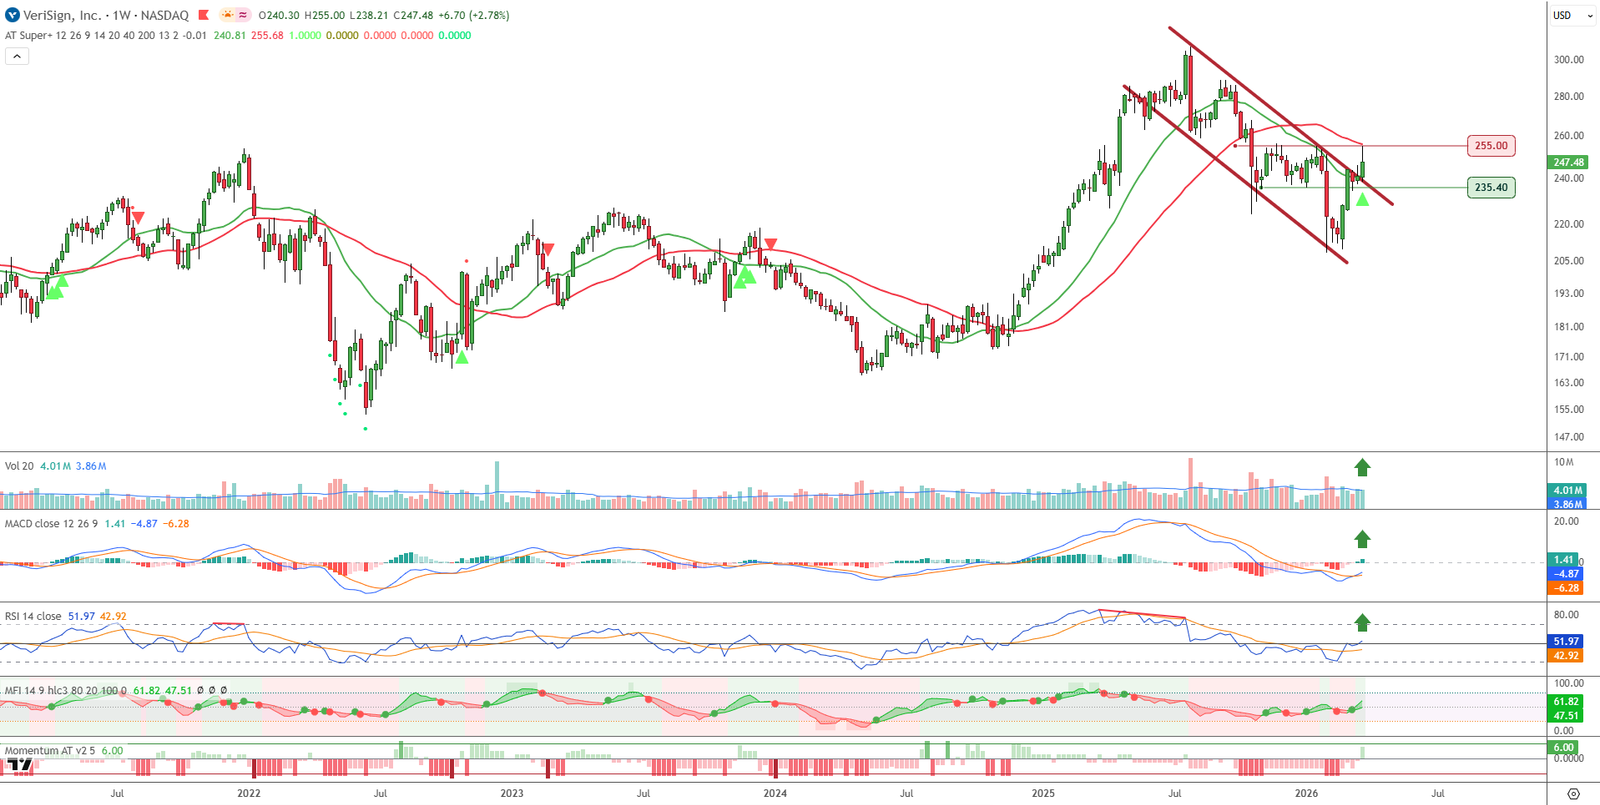Click the pink wavy data status icon

(x=243, y=15)
